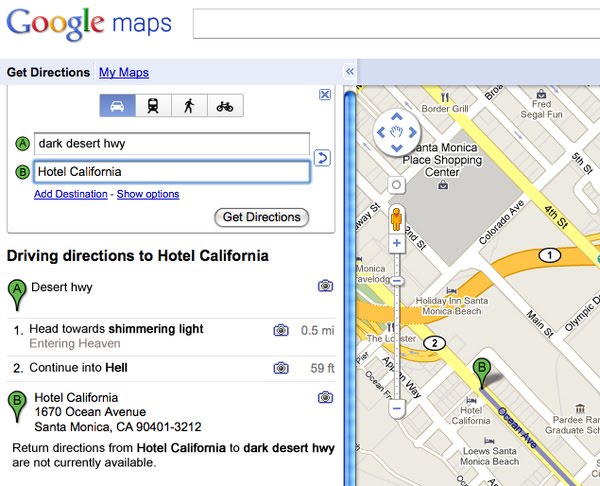Focus the destination field 'Hotel California'
This screenshot has height=486, width=600.
click(x=172, y=171)
